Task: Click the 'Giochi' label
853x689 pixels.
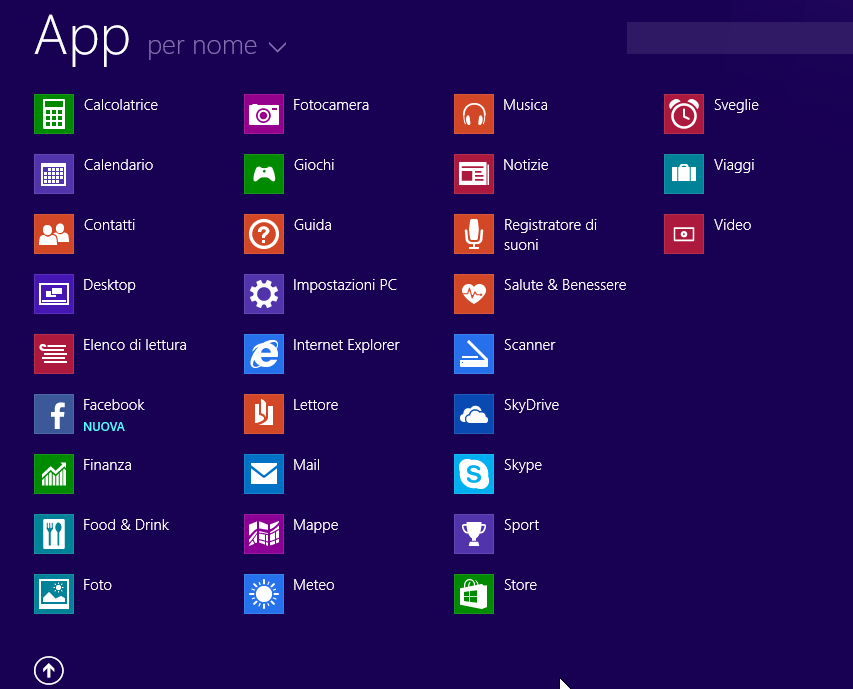Action: tap(314, 165)
